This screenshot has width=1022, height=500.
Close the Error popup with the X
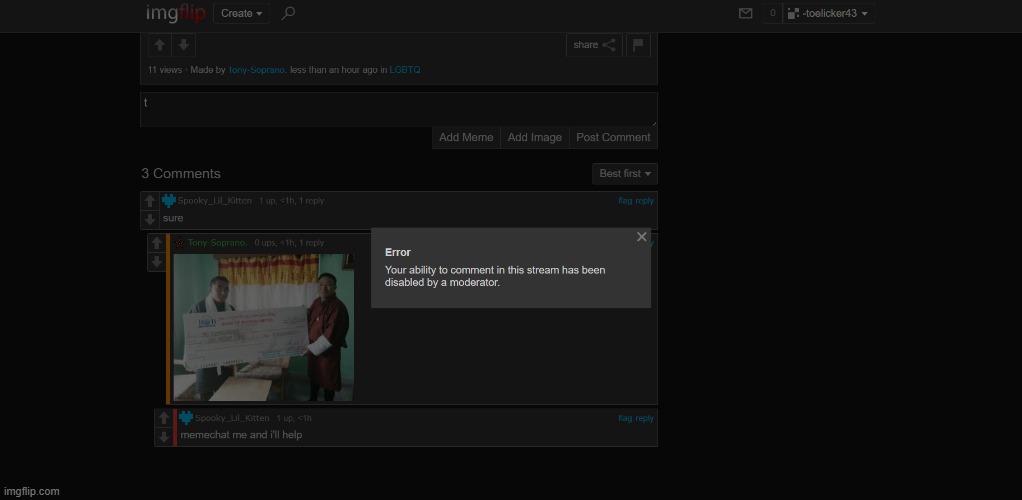[641, 237]
